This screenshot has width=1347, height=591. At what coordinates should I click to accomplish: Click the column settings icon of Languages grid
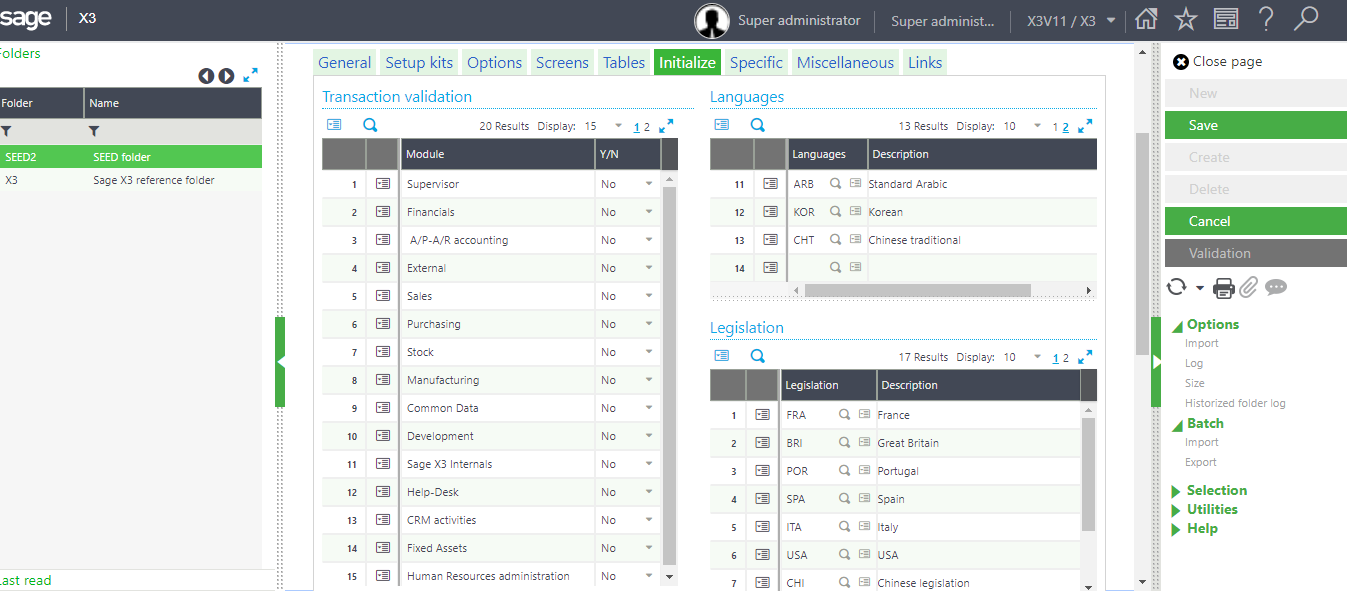coord(722,124)
